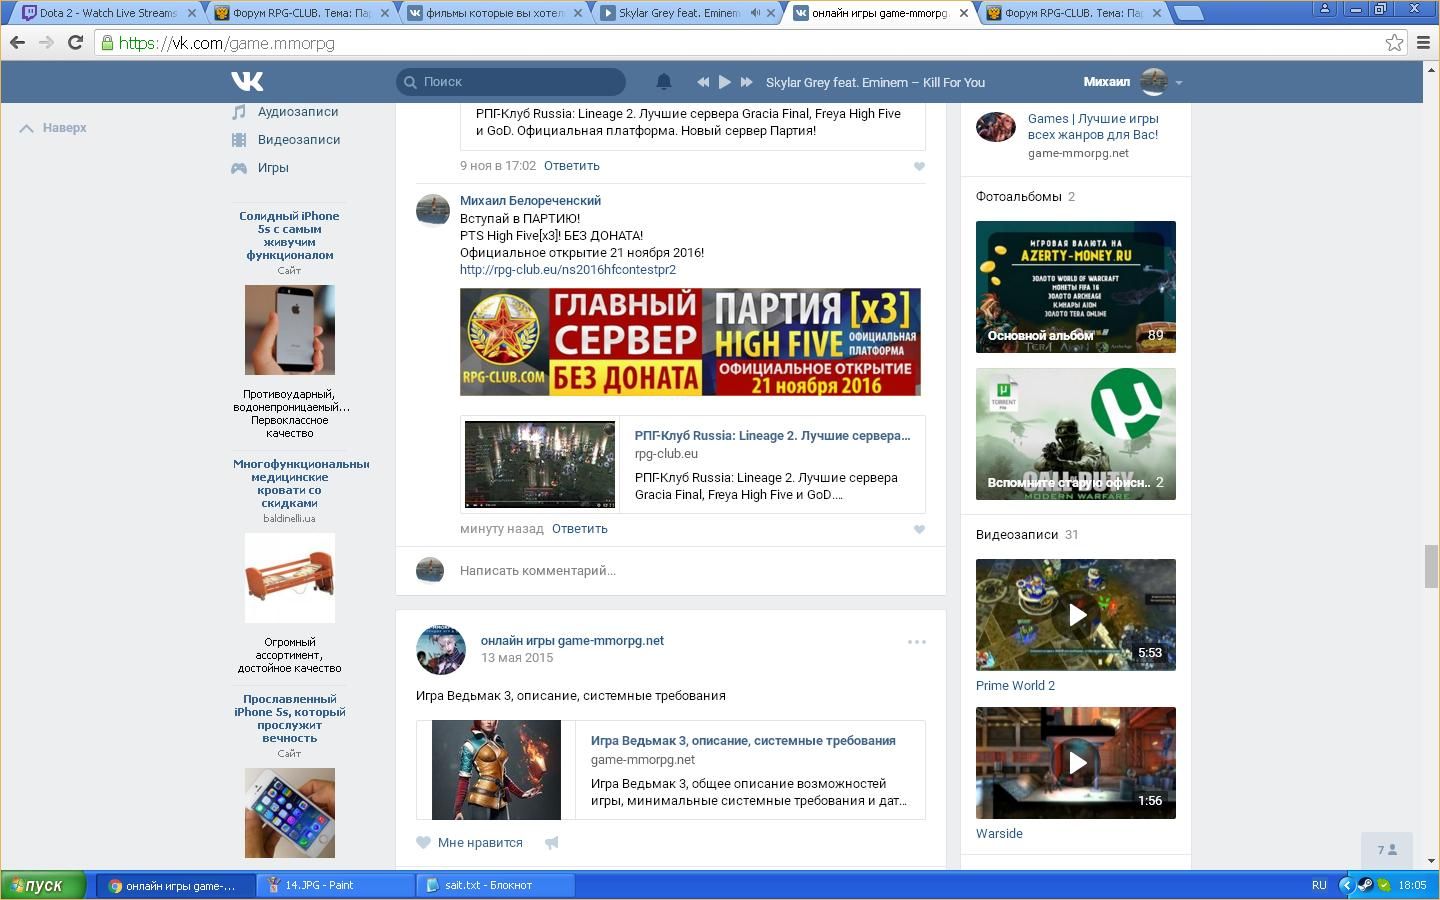Open Многофункциональные медицинские кровати ad link
Screen dimensions: 1440x900
(x=301, y=483)
